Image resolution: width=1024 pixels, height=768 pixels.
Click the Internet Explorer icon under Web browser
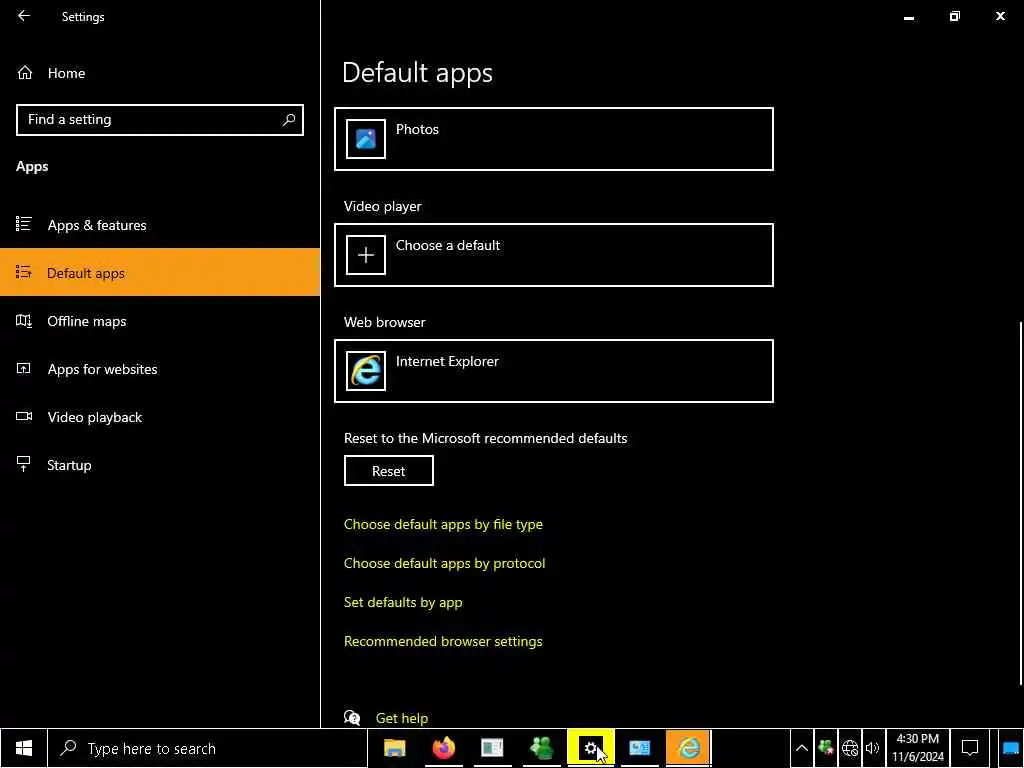[x=366, y=371]
